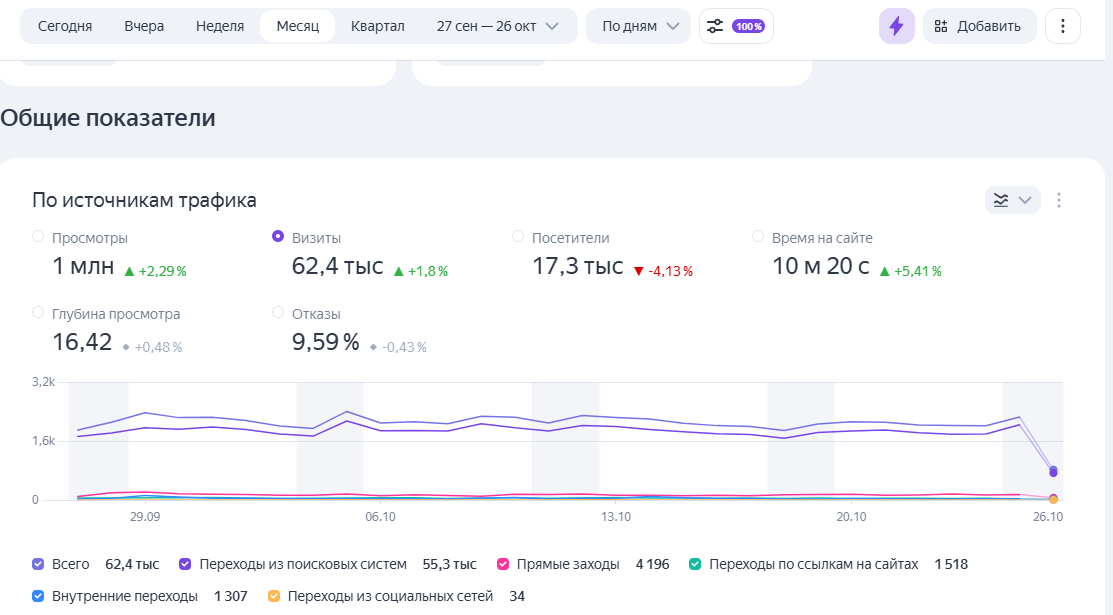Click the 20.10 axis date label
Image resolution: width=1113 pixels, height=615 pixels.
(851, 517)
